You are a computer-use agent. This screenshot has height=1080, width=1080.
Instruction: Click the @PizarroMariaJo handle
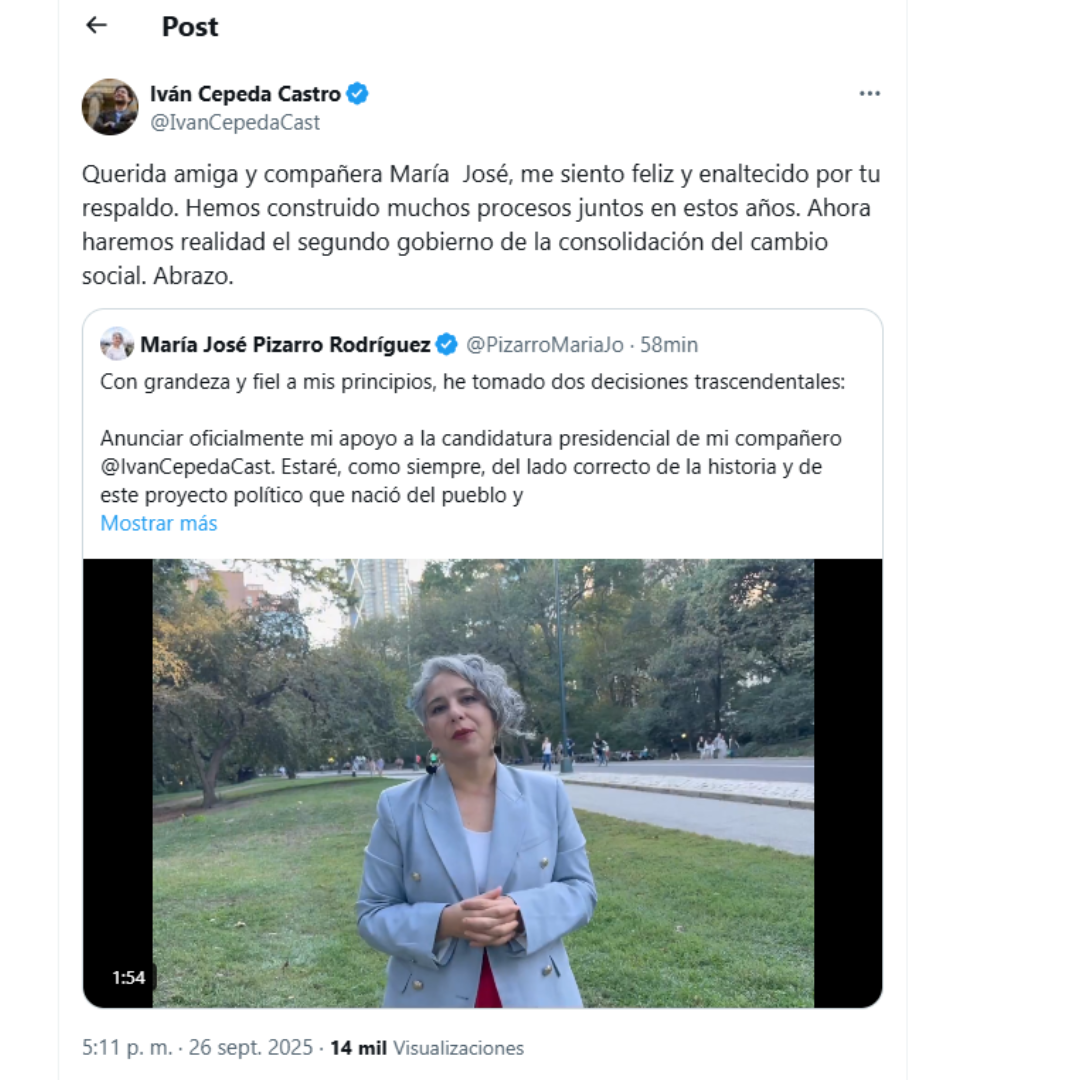point(544,345)
